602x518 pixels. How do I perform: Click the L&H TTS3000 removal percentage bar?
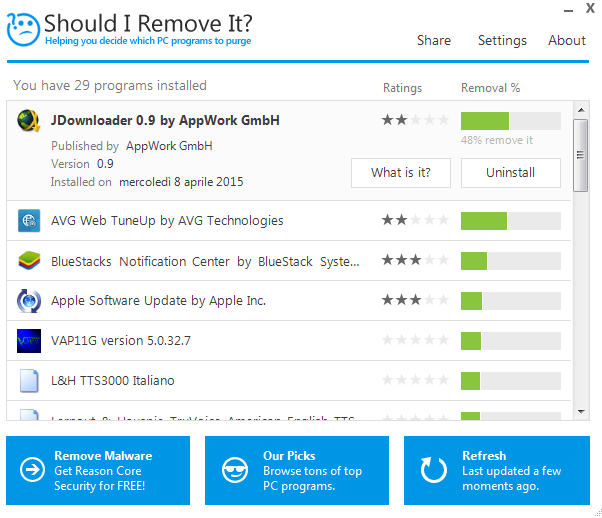[511, 381]
